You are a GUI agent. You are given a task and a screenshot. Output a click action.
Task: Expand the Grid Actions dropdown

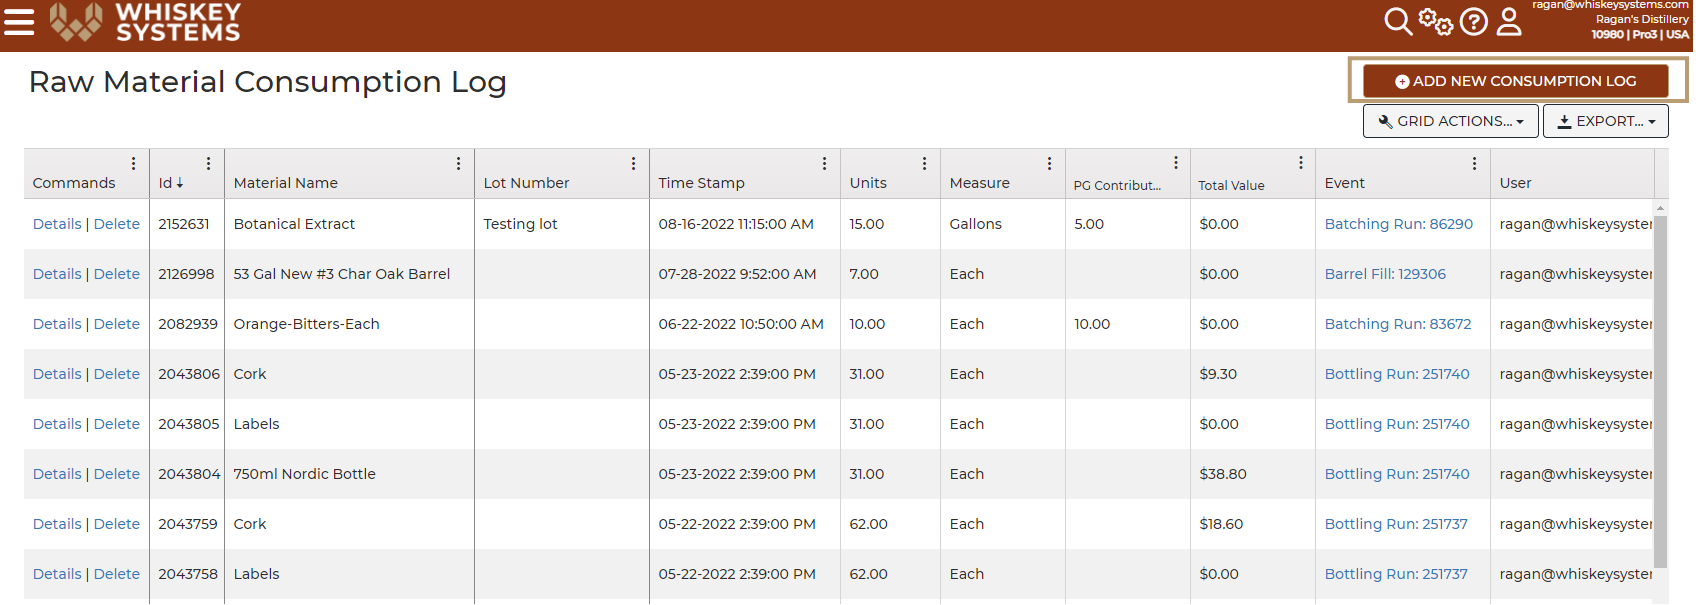[1450, 121]
